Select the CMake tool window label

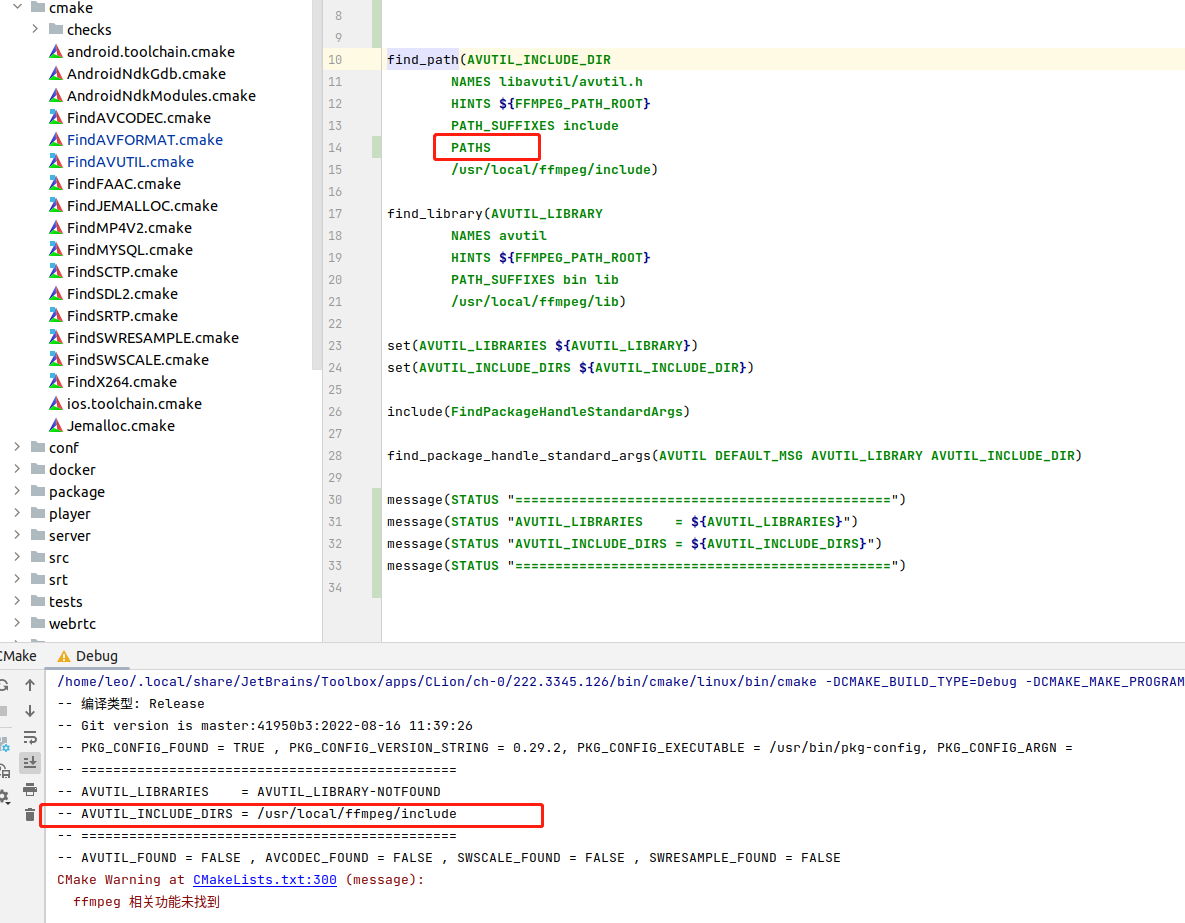pos(18,656)
